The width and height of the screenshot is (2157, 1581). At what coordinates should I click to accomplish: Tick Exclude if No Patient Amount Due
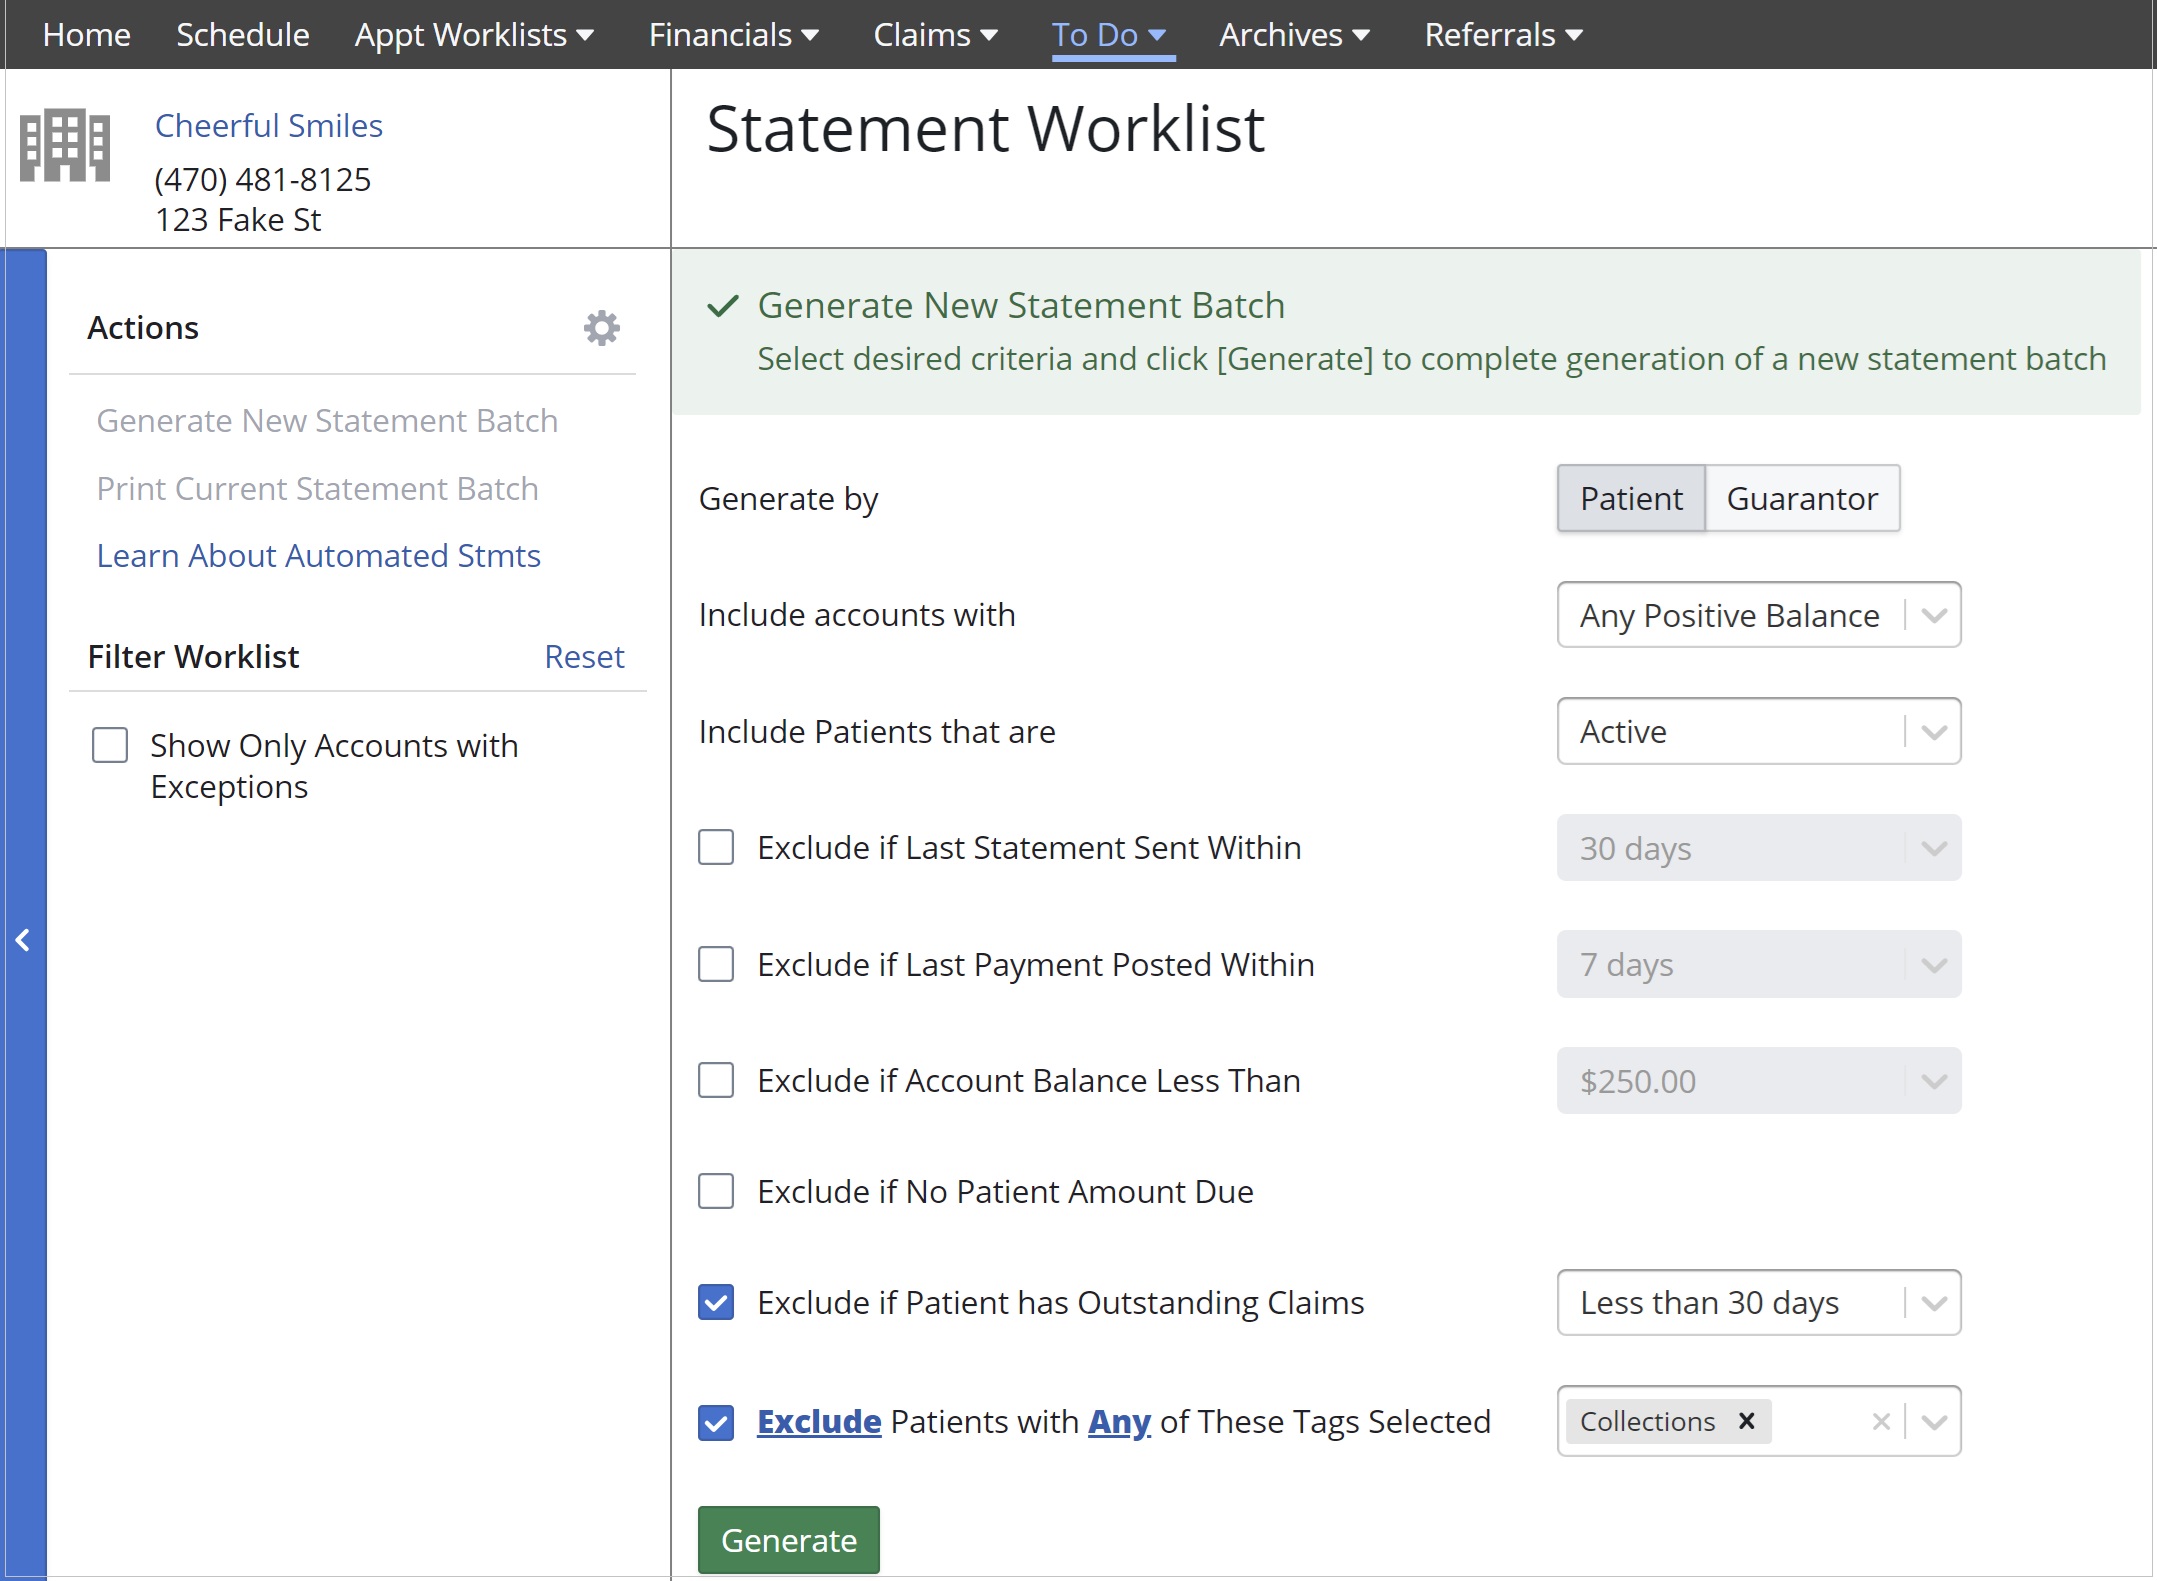(x=716, y=1191)
